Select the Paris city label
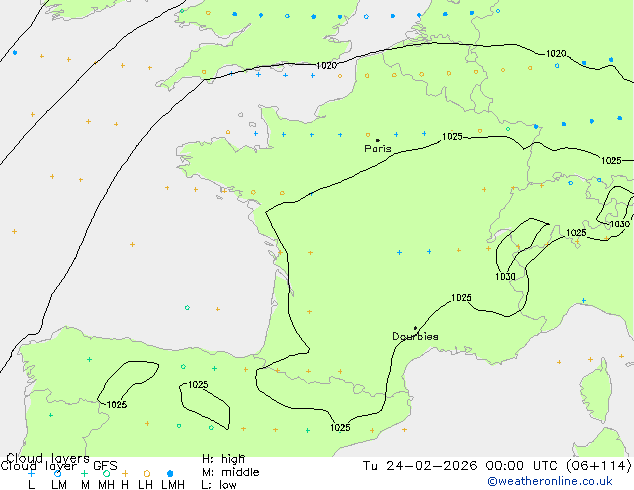634x490 pixels. [x=378, y=148]
